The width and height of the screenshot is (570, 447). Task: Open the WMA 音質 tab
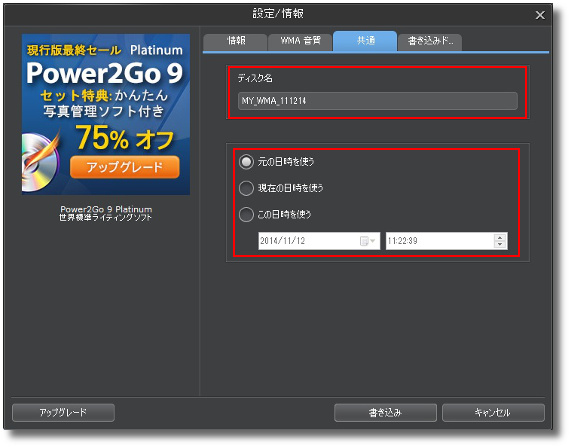[300, 42]
